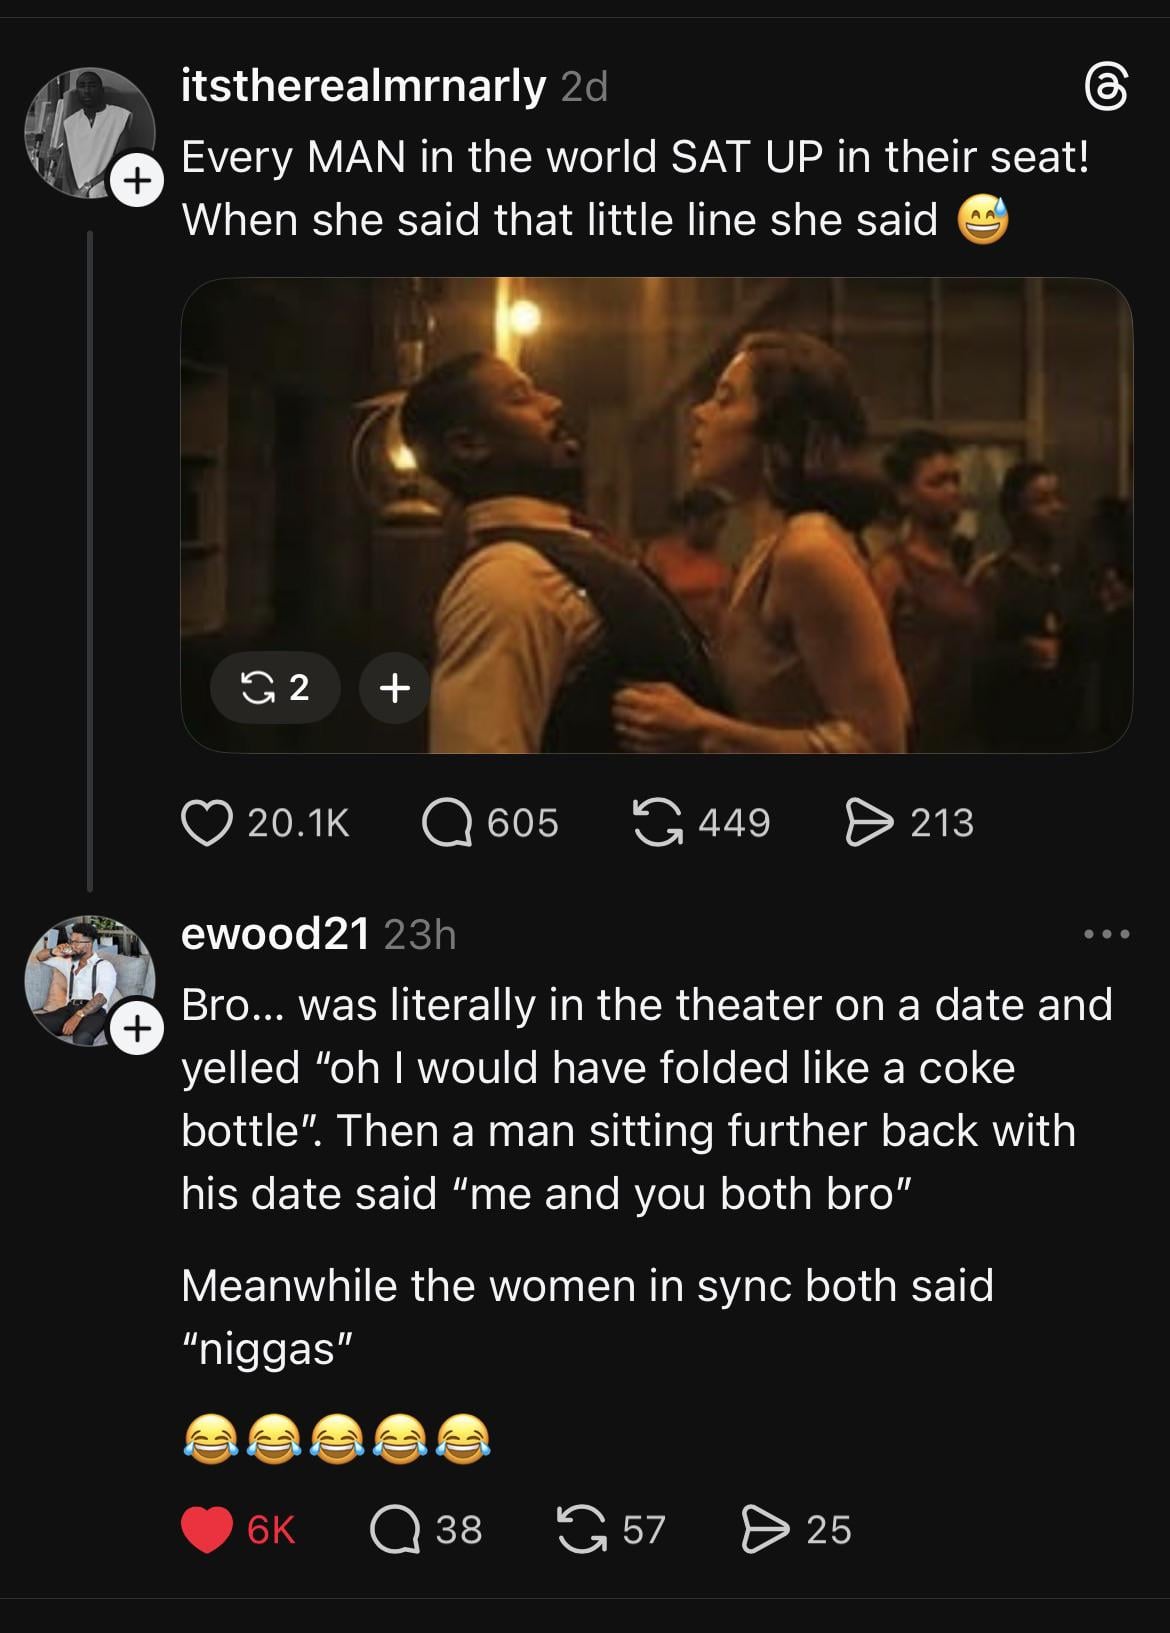Open comments on the 605-reply post
The height and width of the screenshot is (1633, 1170).
point(447,823)
